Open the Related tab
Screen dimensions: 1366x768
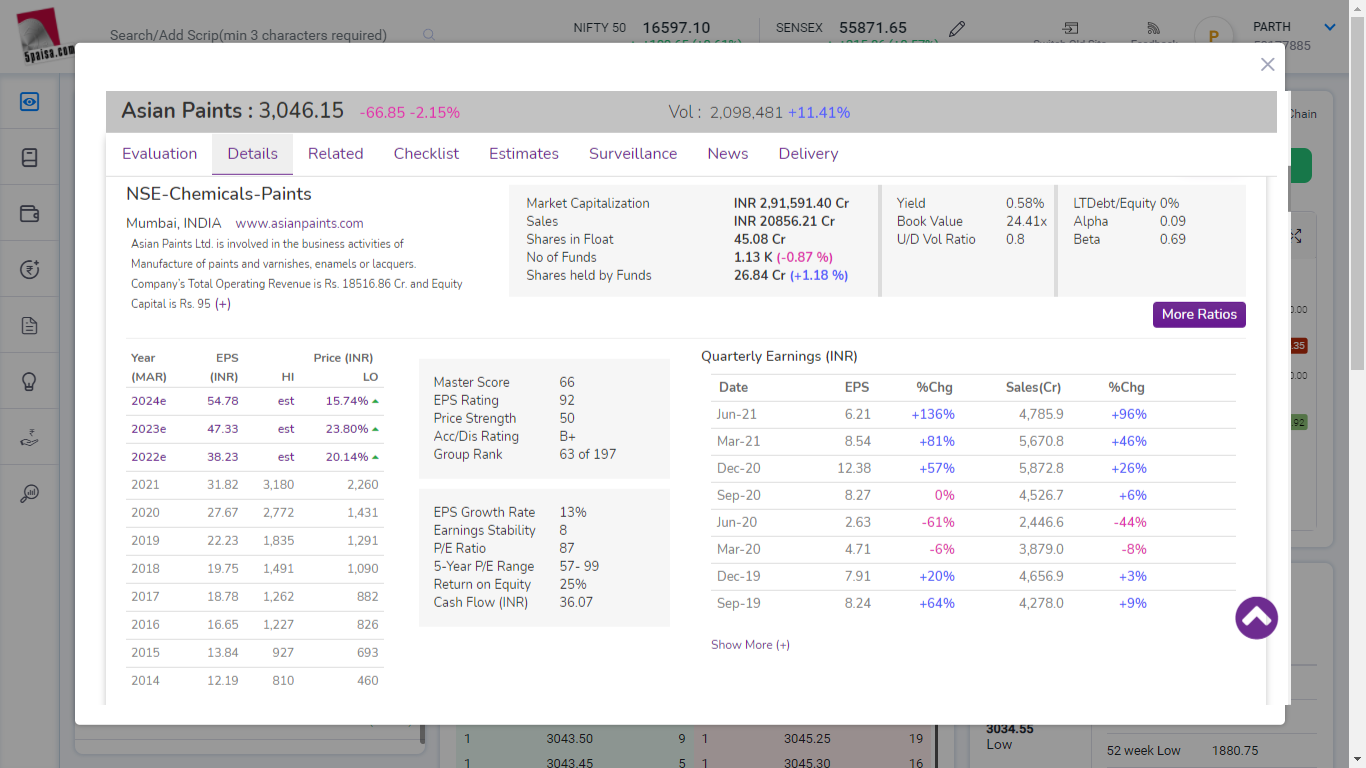coord(335,153)
